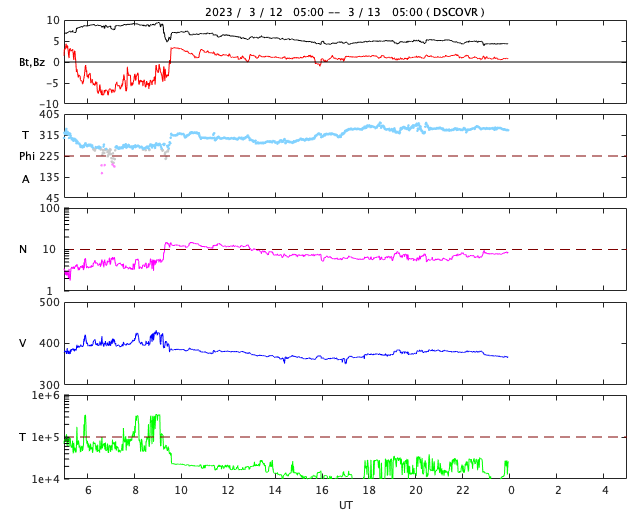Click the "22" hour tick on the UT axis
Image resolution: width=640 pixels, height=512 pixels.
463,490
